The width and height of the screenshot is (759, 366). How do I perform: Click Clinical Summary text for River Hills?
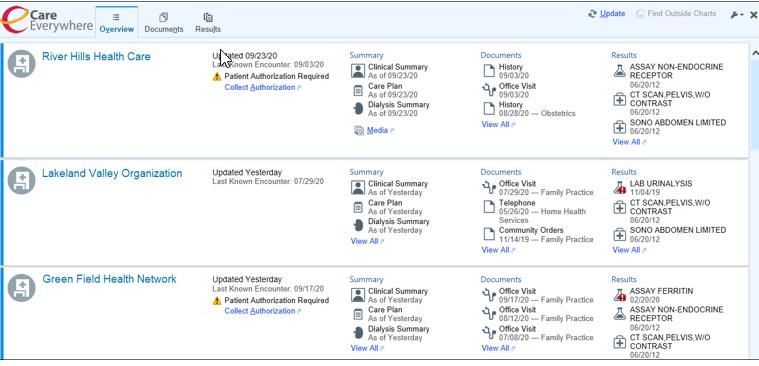click(398, 67)
